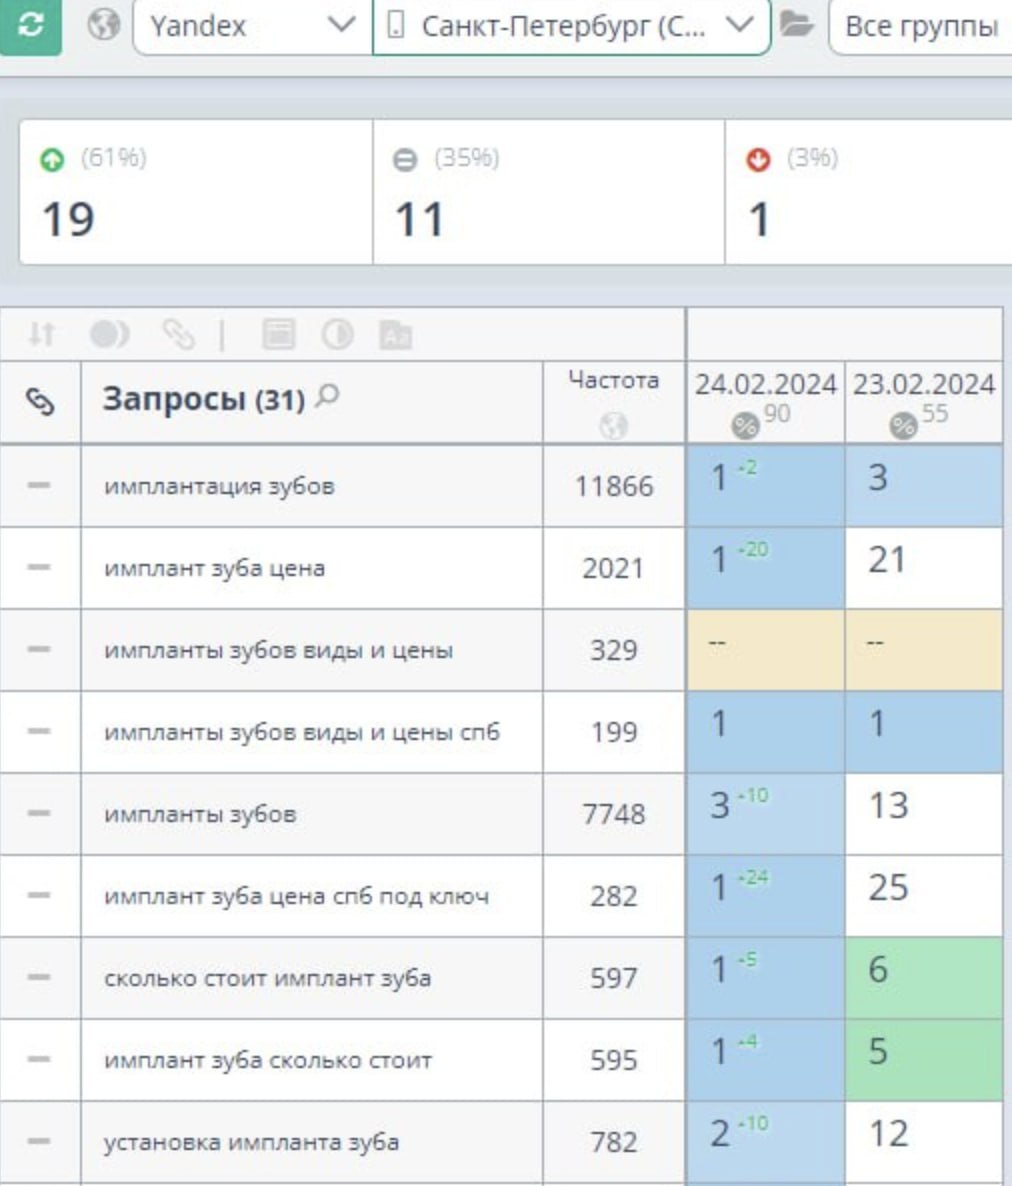Click the green refresh button
1012x1186 pixels.
tap(30, 26)
